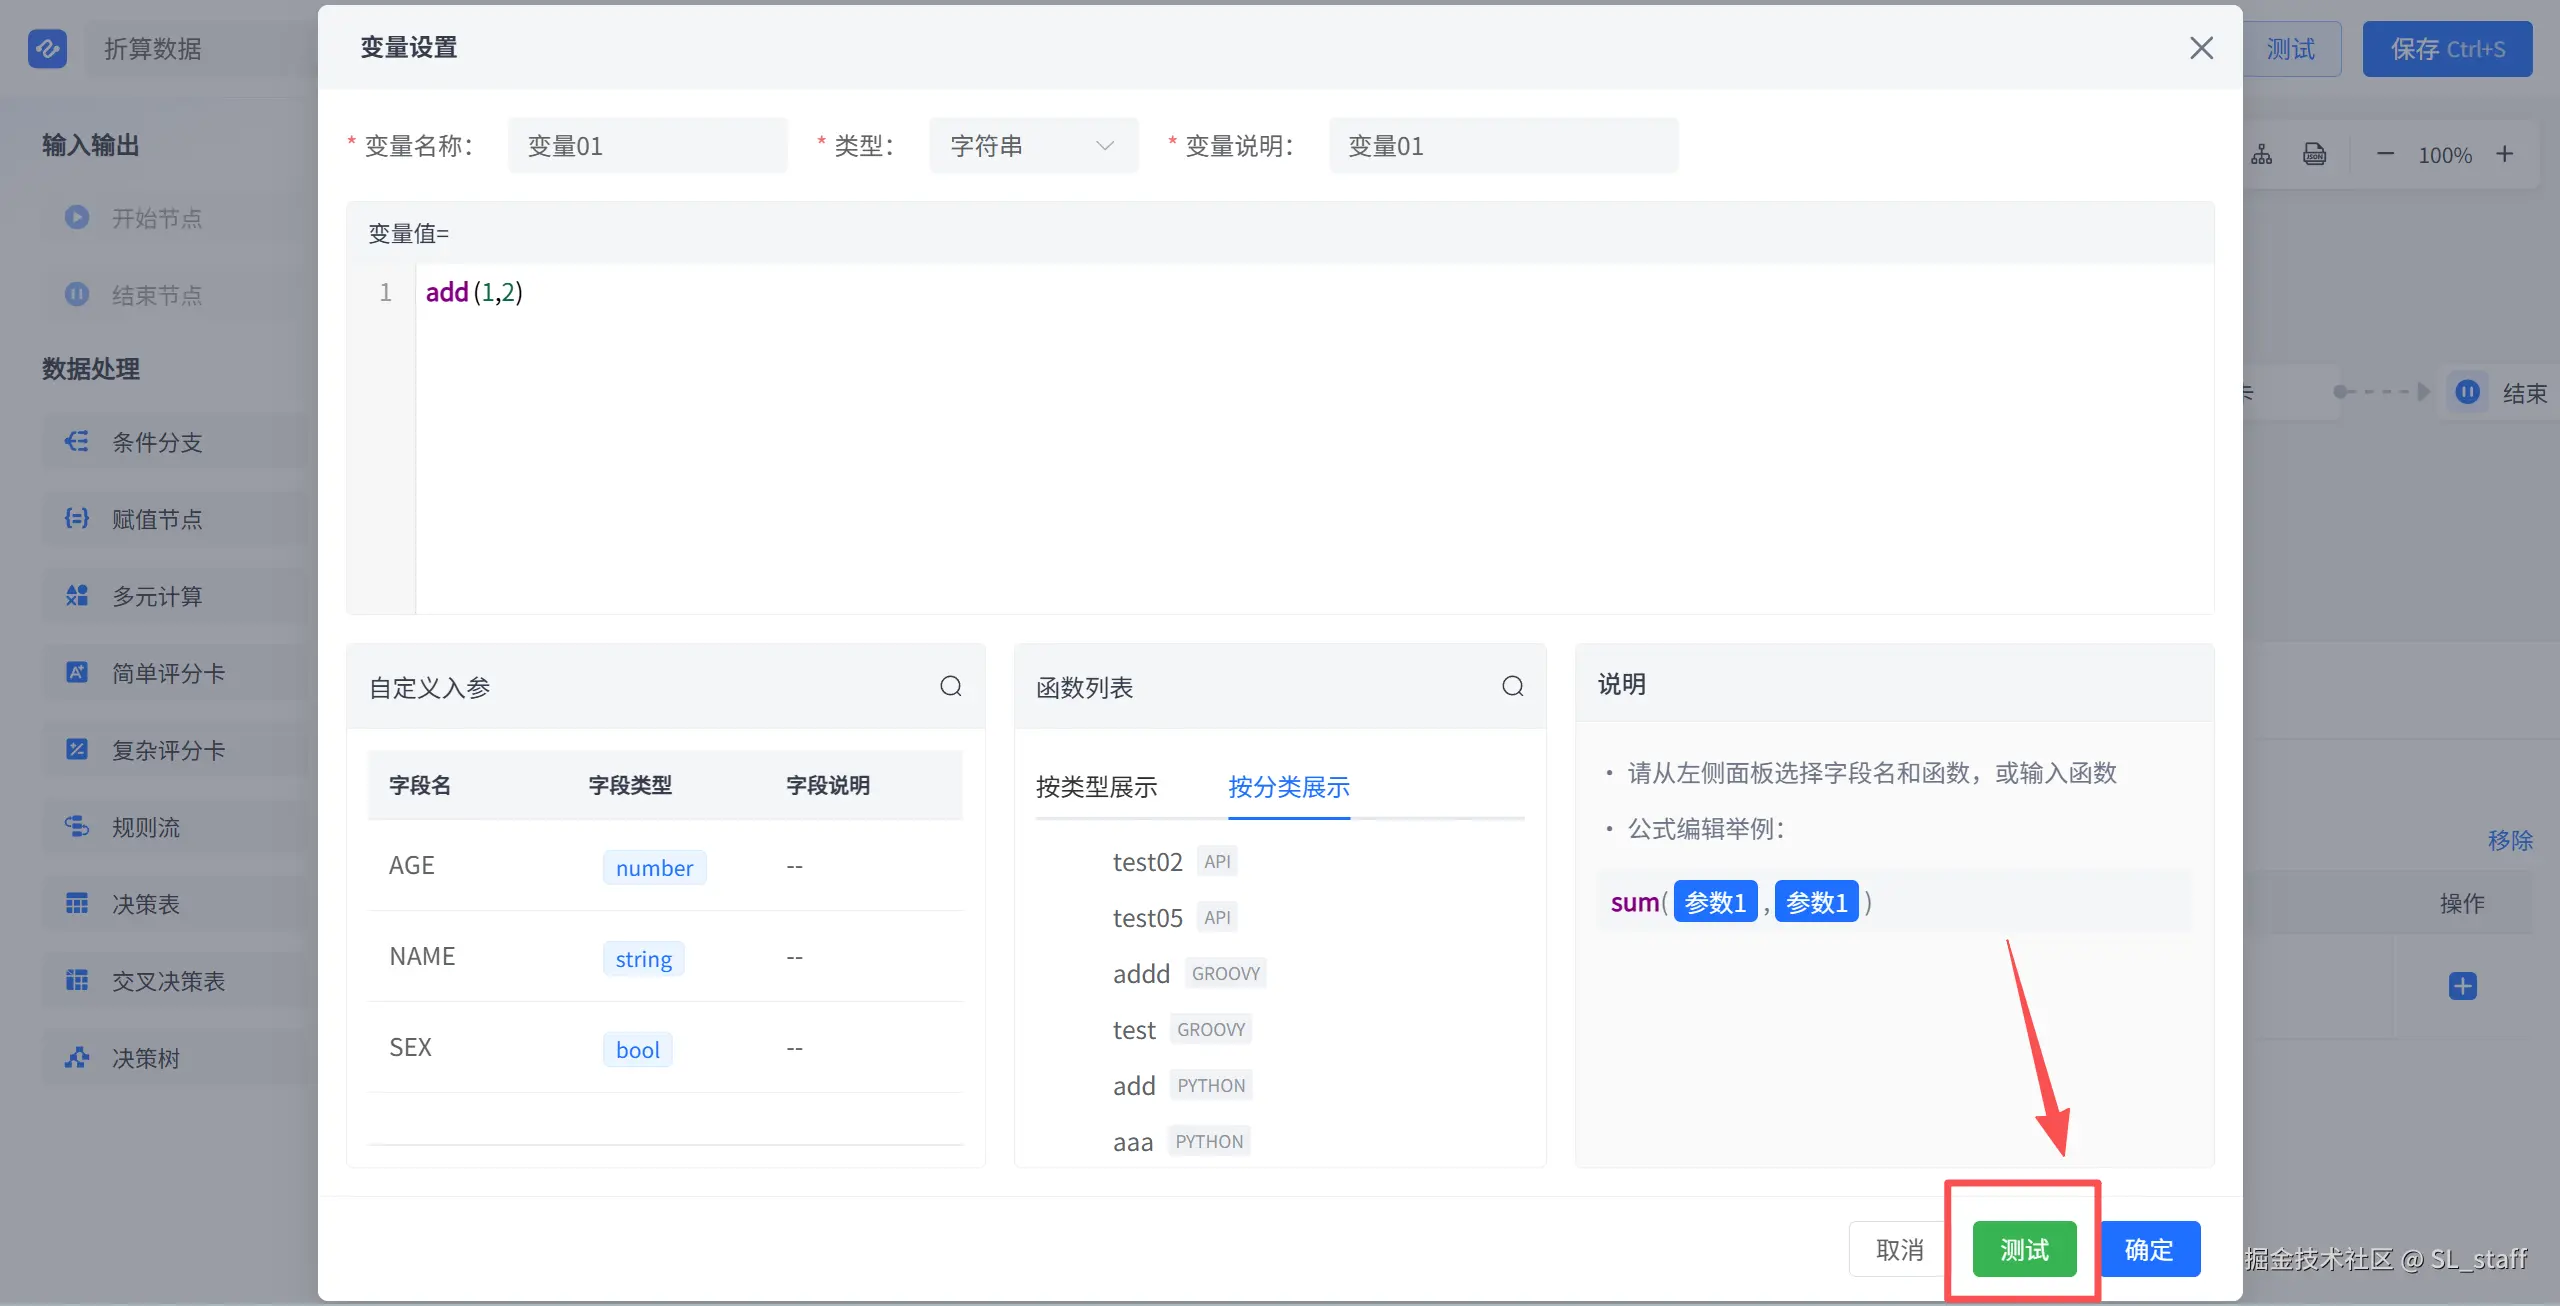Click the 输入输出 section heading
The image size is (2560, 1306).
coord(90,145)
